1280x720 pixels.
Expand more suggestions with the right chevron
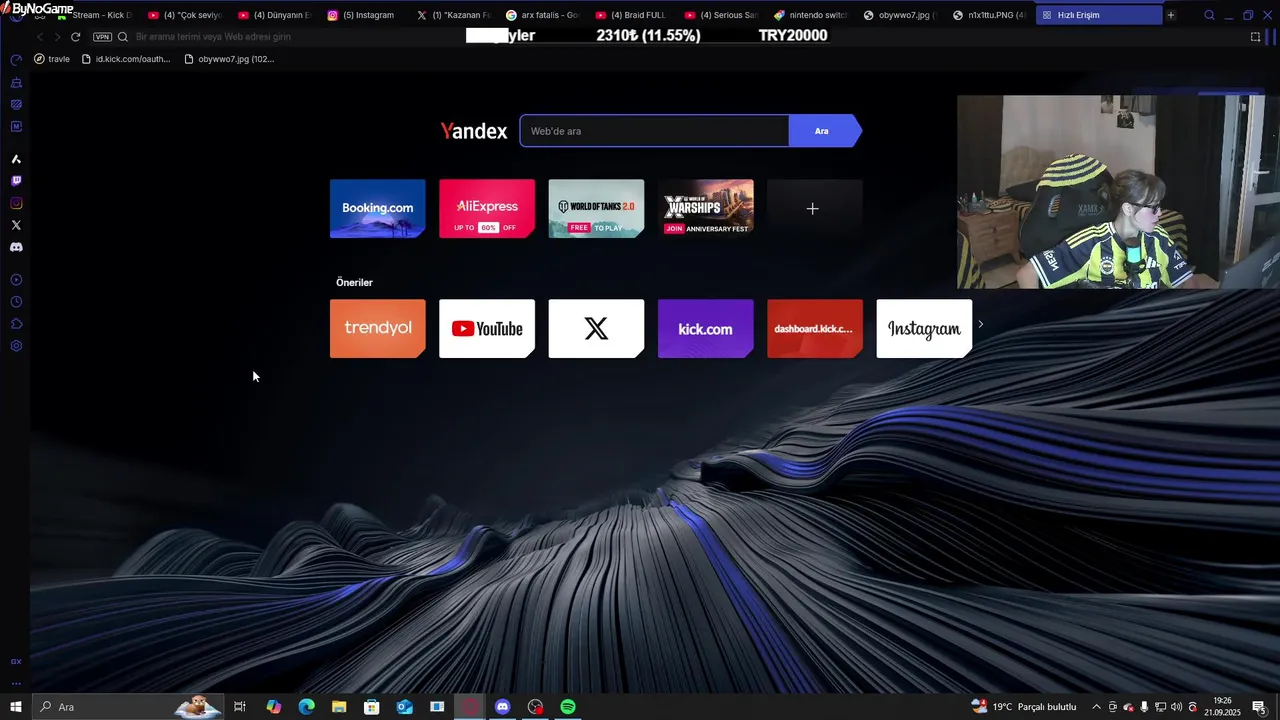point(981,324)
